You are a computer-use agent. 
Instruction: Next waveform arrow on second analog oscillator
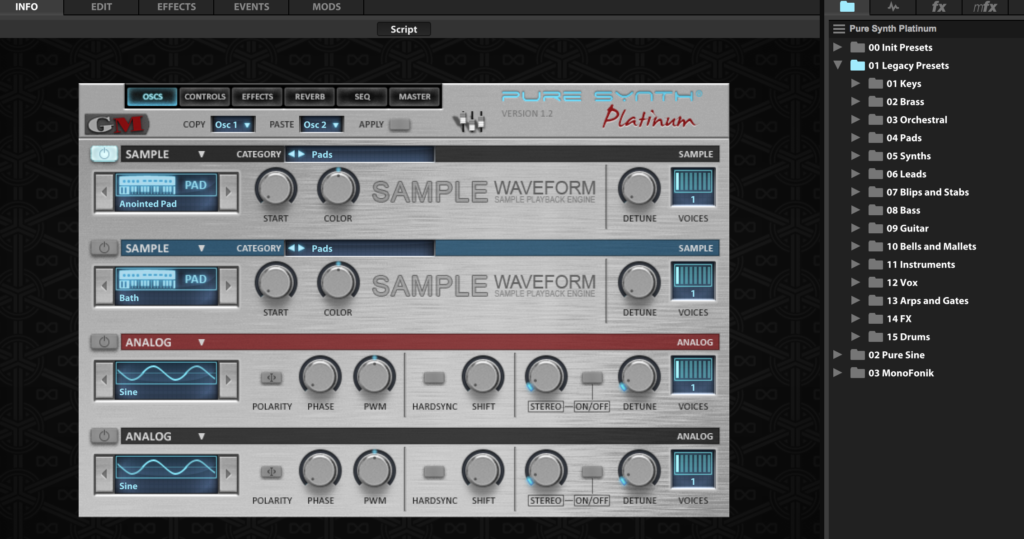pyautogui.click(x=228, y=474)
